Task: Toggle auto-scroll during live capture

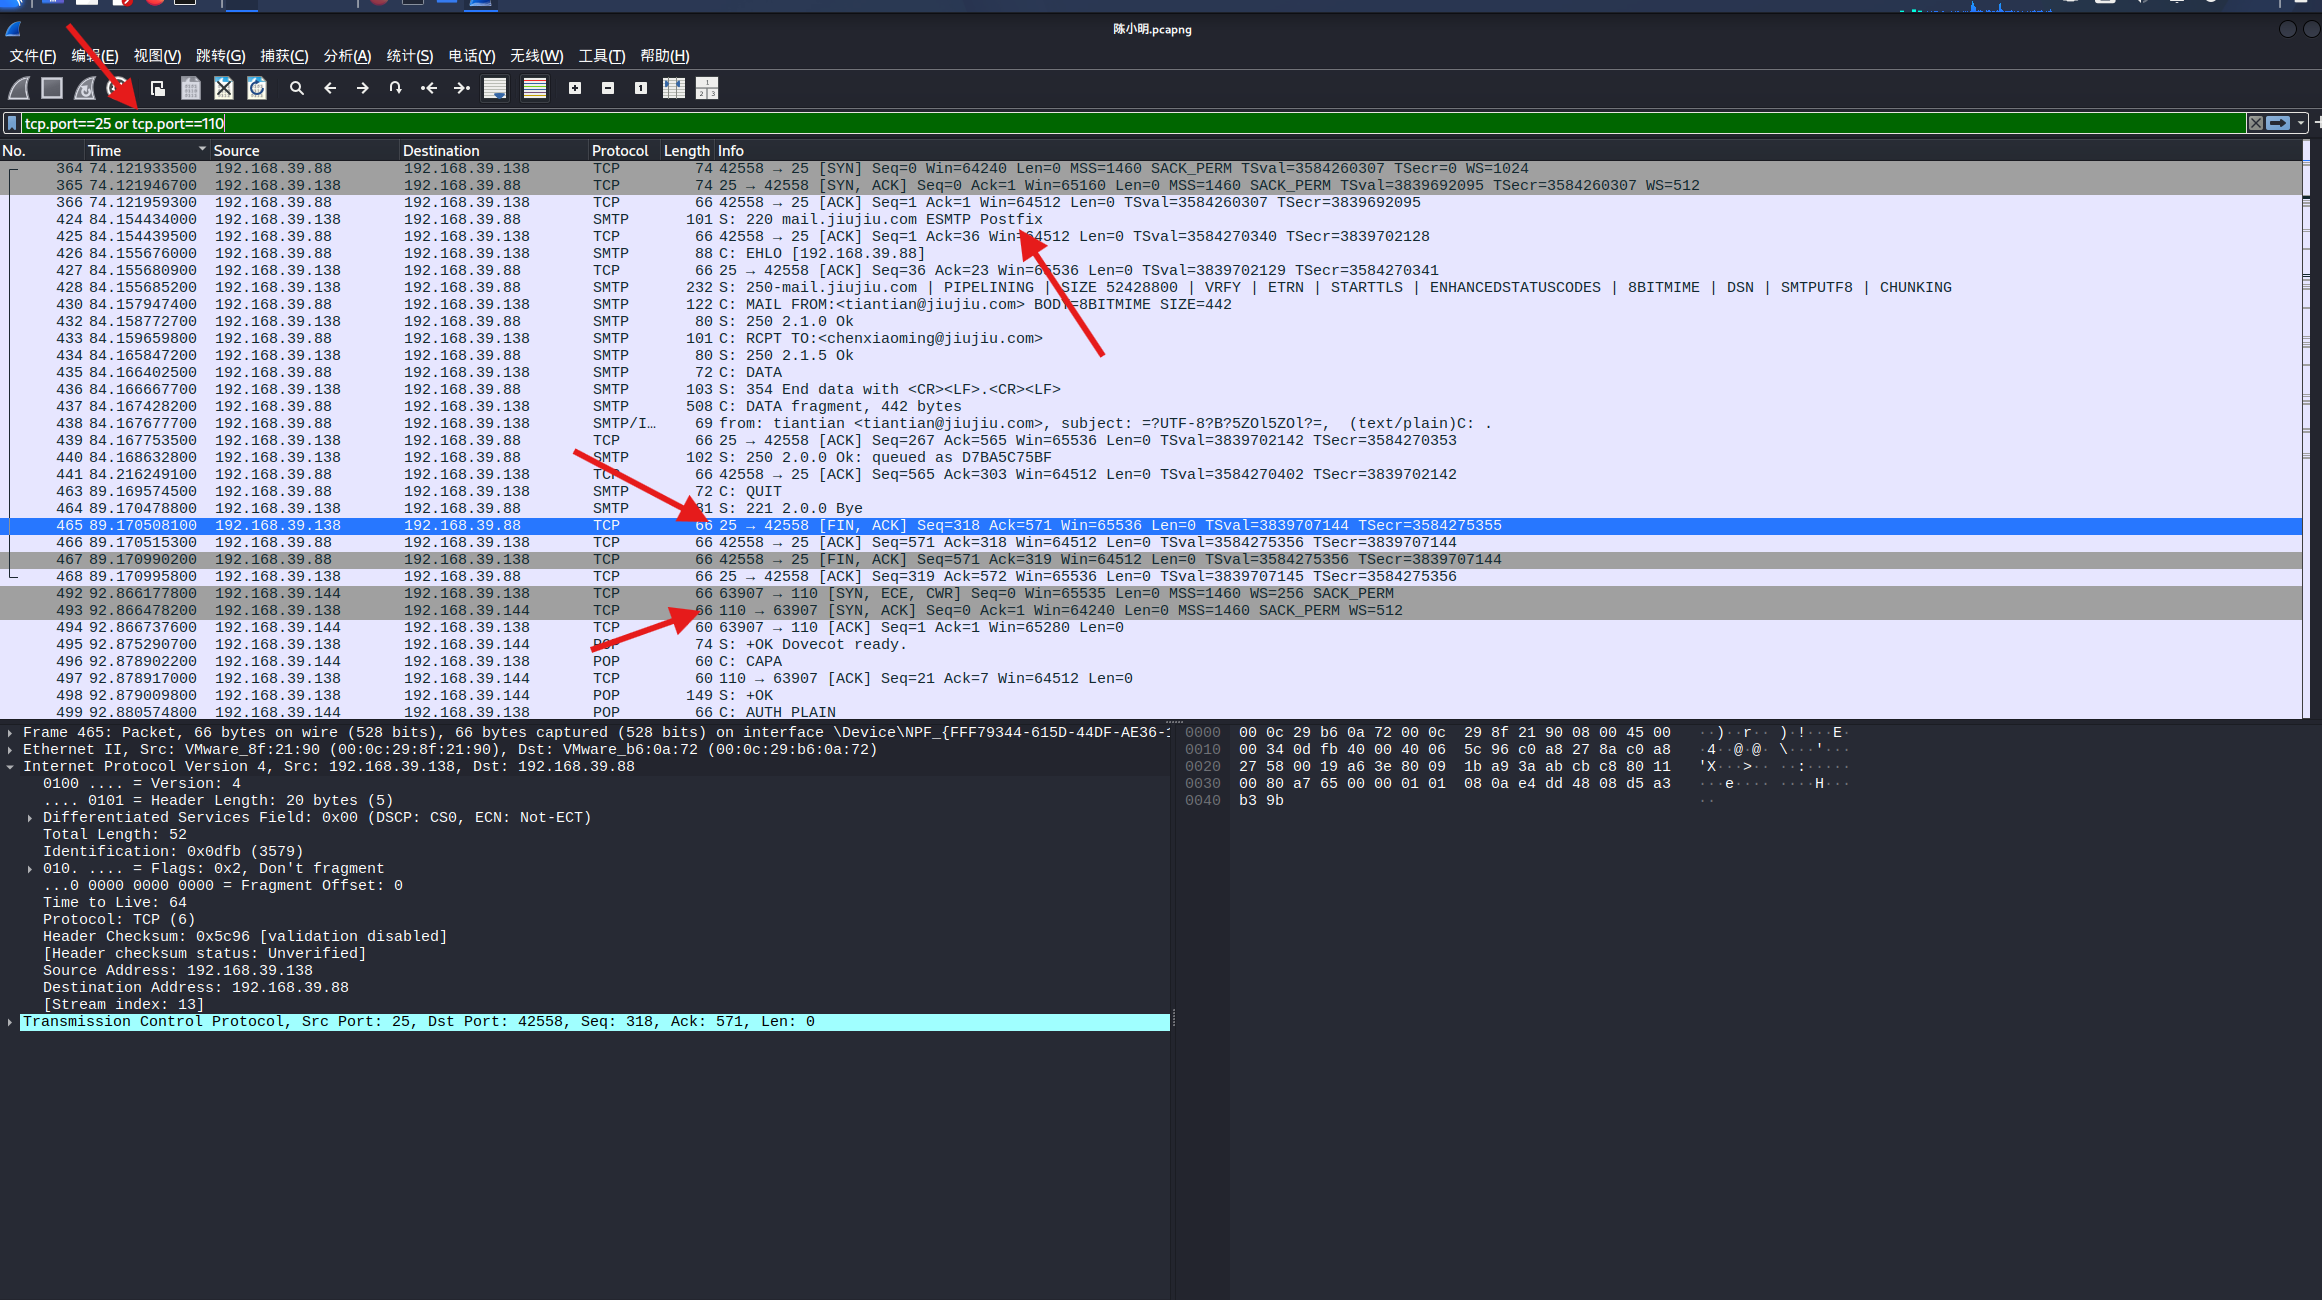Action: (495, 89)
